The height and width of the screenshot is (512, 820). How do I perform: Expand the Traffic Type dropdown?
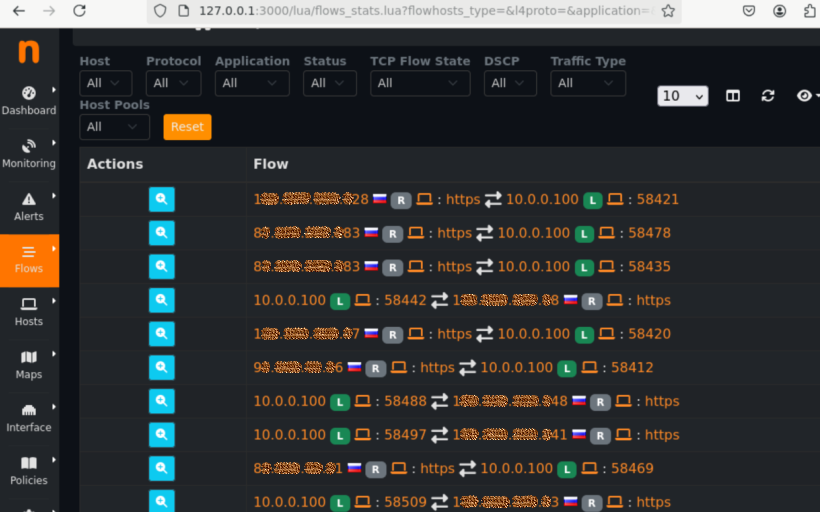pos(588,83)
